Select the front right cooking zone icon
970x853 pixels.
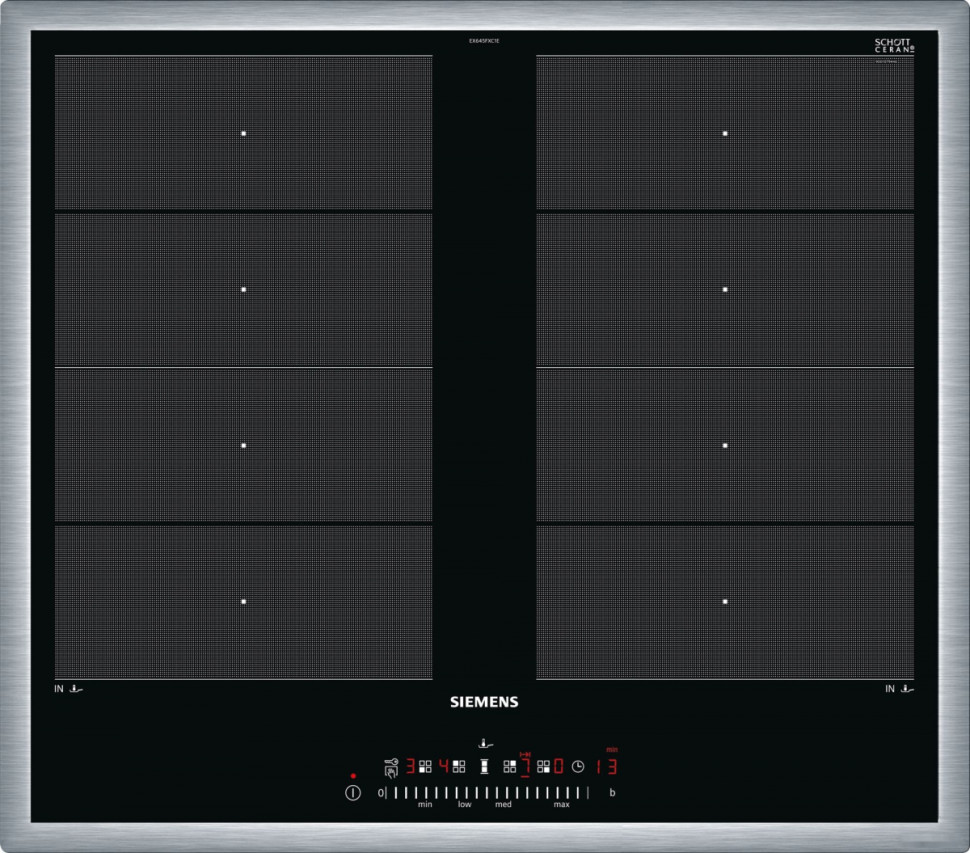tap(544, 767)
